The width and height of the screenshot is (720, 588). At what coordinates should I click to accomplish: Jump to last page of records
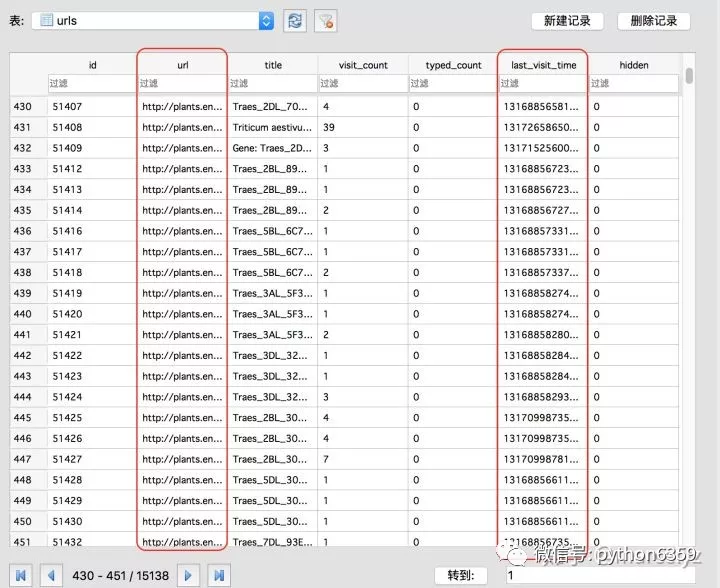click(x=219, y=575)
